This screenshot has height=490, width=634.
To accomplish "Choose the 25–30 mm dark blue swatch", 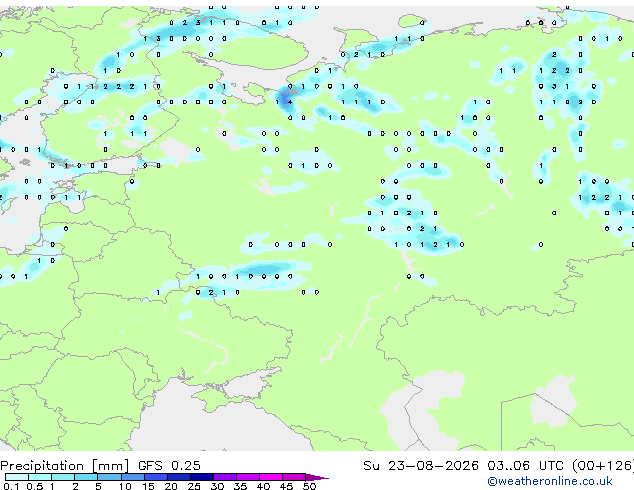I will coord(201,477).
